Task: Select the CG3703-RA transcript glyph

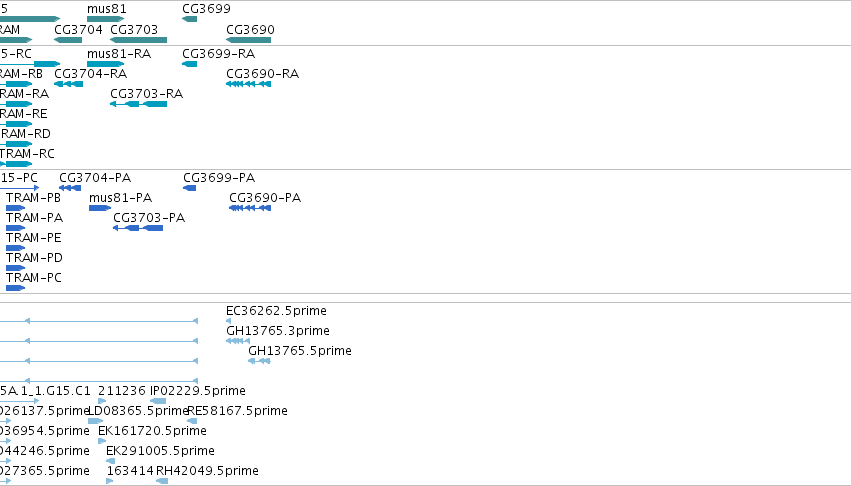Action: click(x=138, y=104)
